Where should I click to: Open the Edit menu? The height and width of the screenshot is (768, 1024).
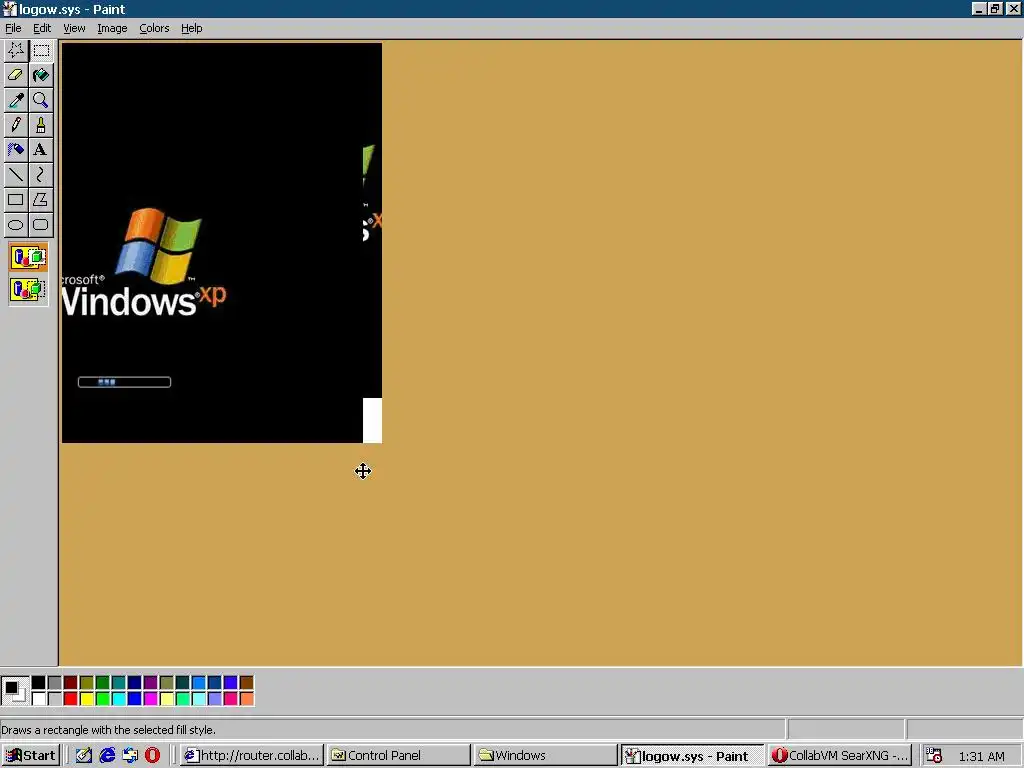click(42, 28)
